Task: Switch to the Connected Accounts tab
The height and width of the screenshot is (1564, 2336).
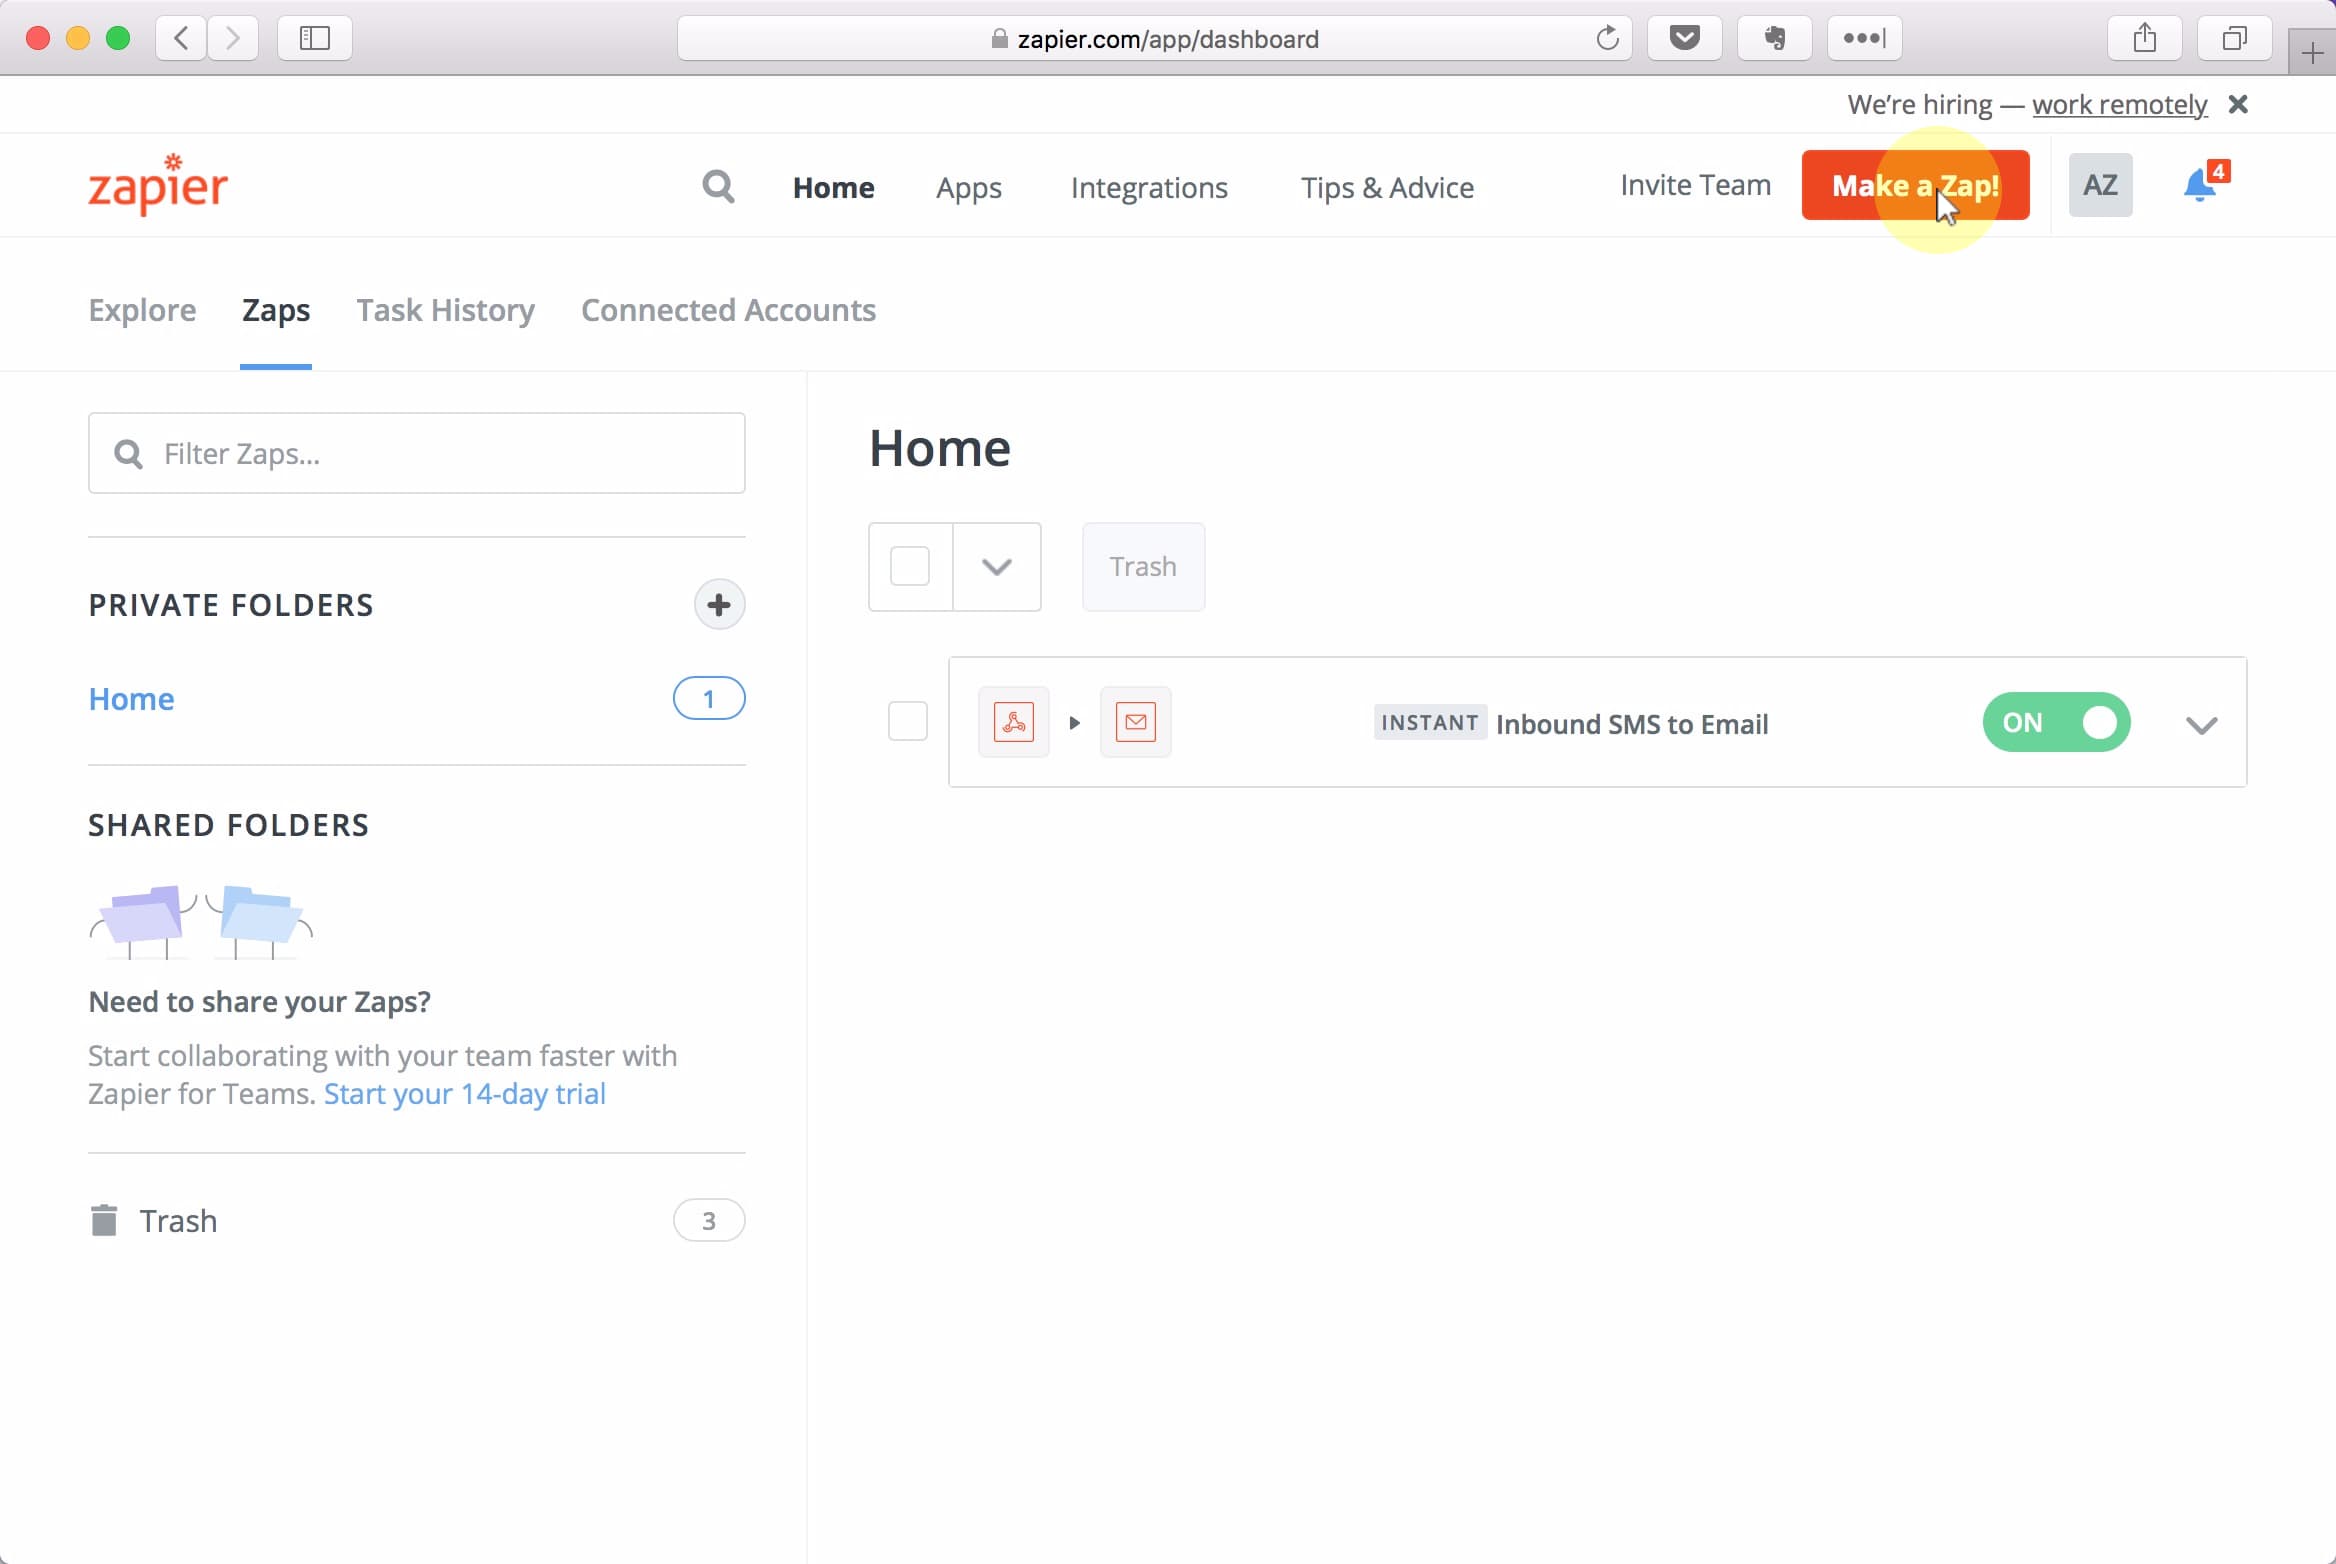Action: (x=728, y=310)
